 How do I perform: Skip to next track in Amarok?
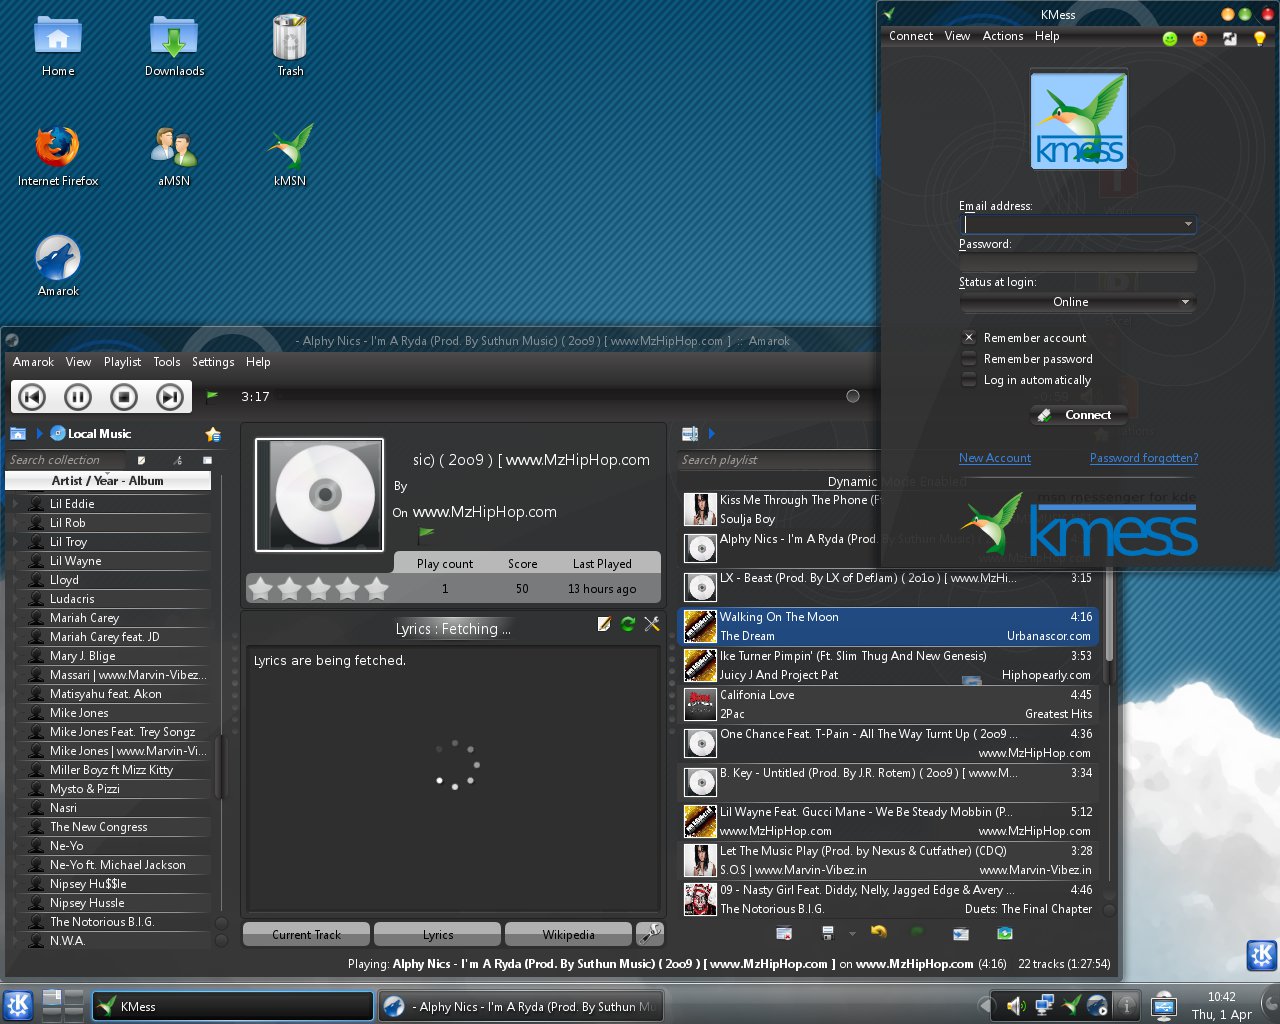[170, 397]
